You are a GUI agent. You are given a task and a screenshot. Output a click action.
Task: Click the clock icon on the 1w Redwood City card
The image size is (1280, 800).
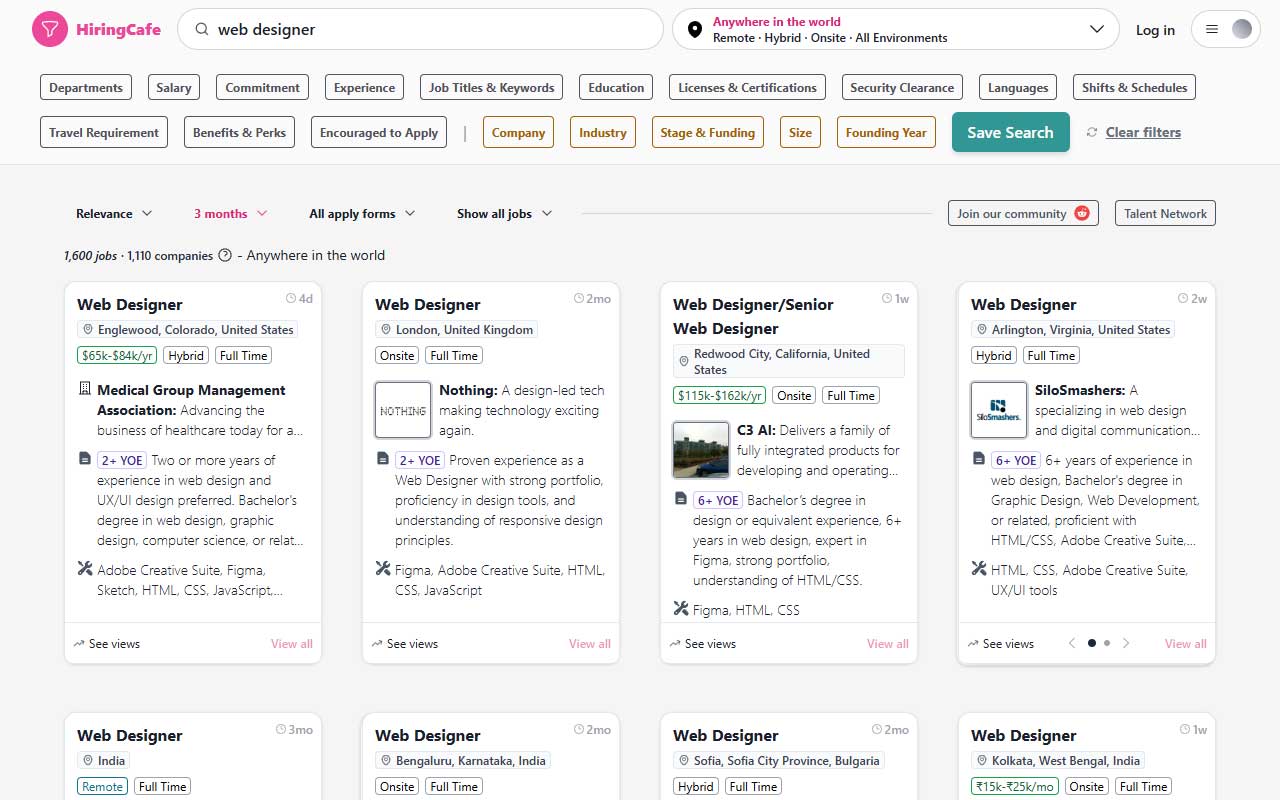point(887,298)
